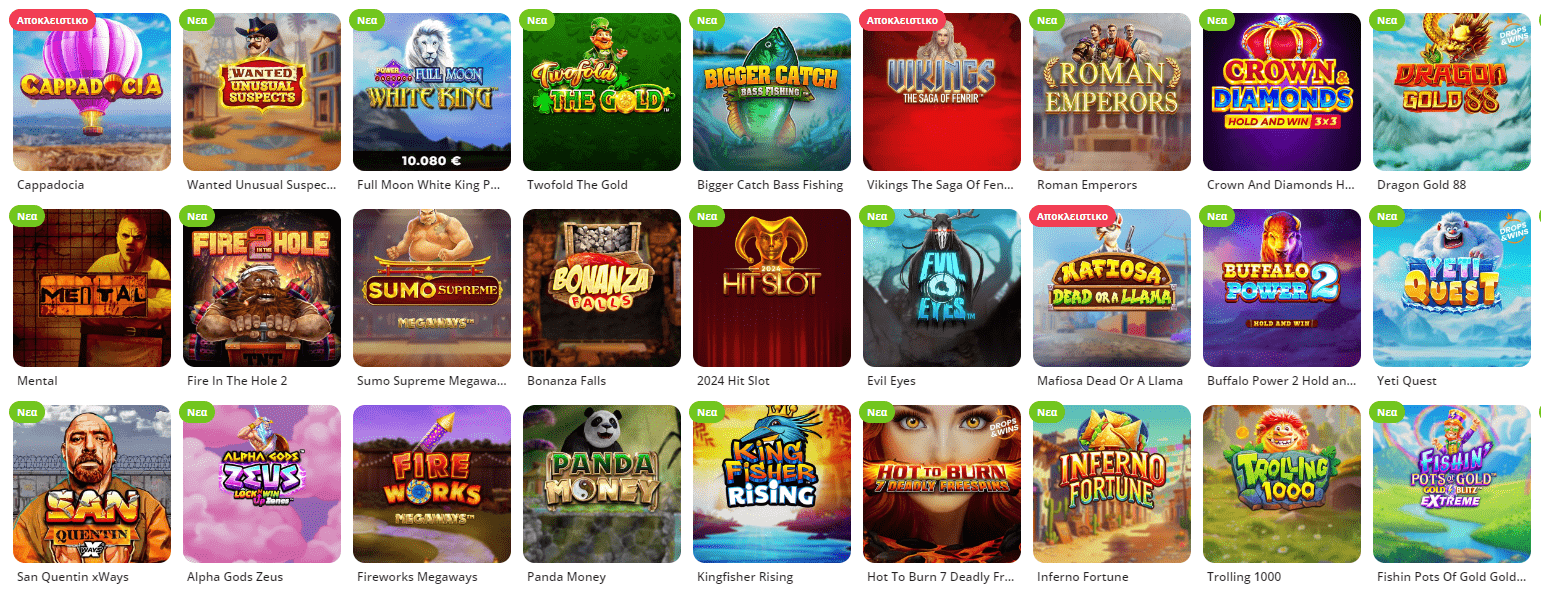Open the Cappadocia game thumbnail

pos(92,92)
